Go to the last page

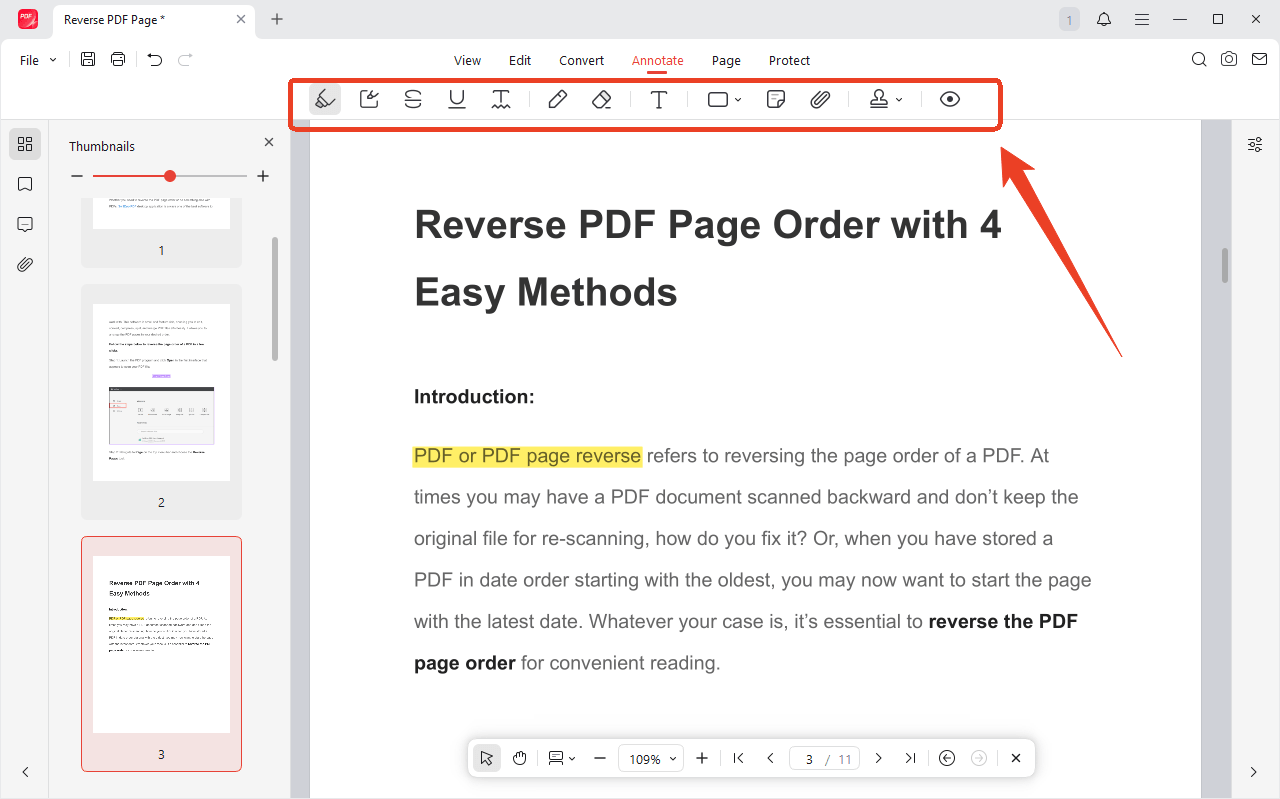[x=910, y=759]
